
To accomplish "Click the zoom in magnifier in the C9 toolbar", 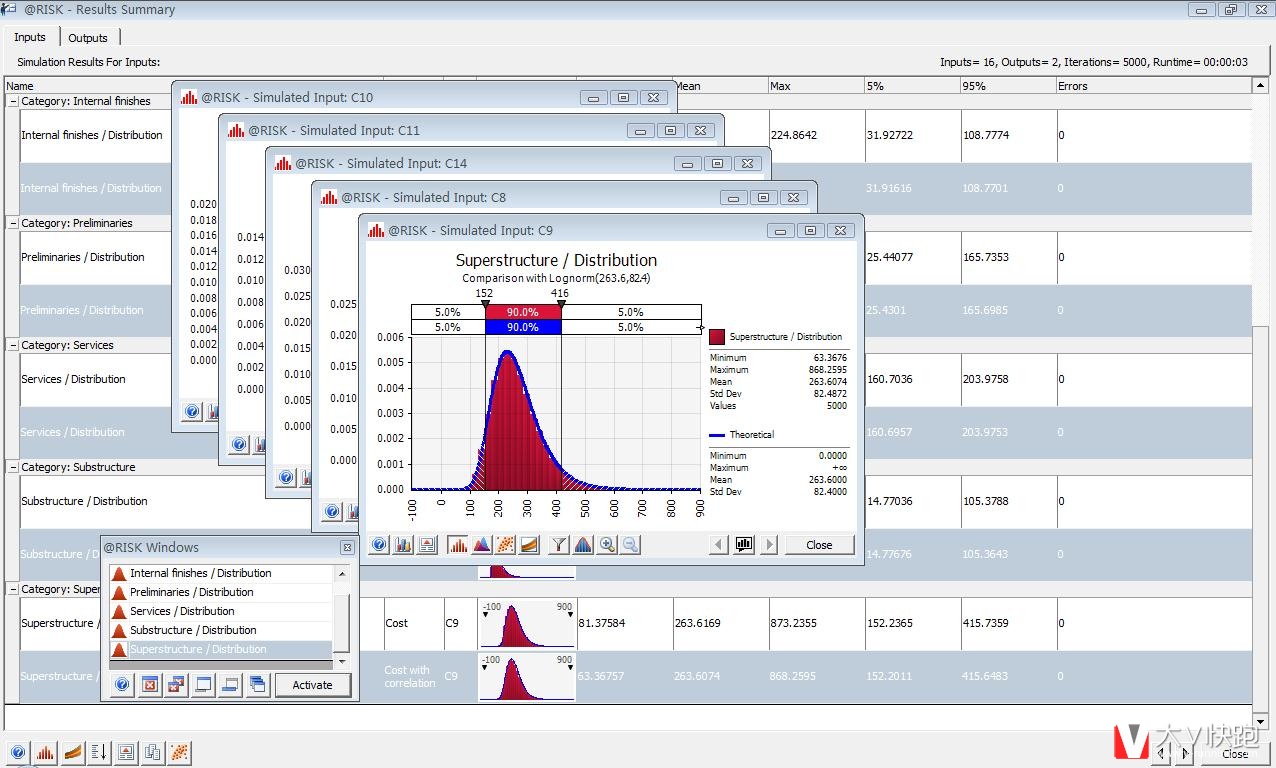I will (607, 545).
